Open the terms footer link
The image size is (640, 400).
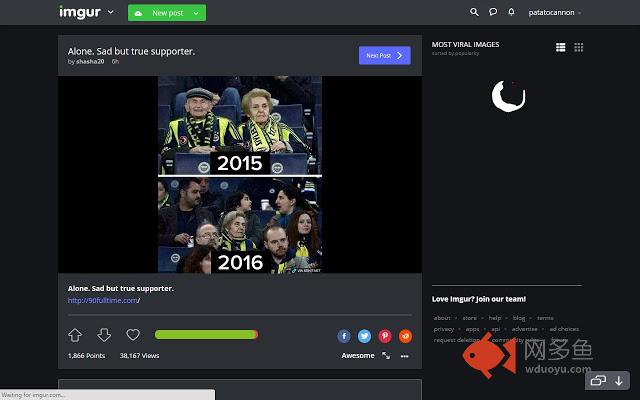[x=545, y=318]
